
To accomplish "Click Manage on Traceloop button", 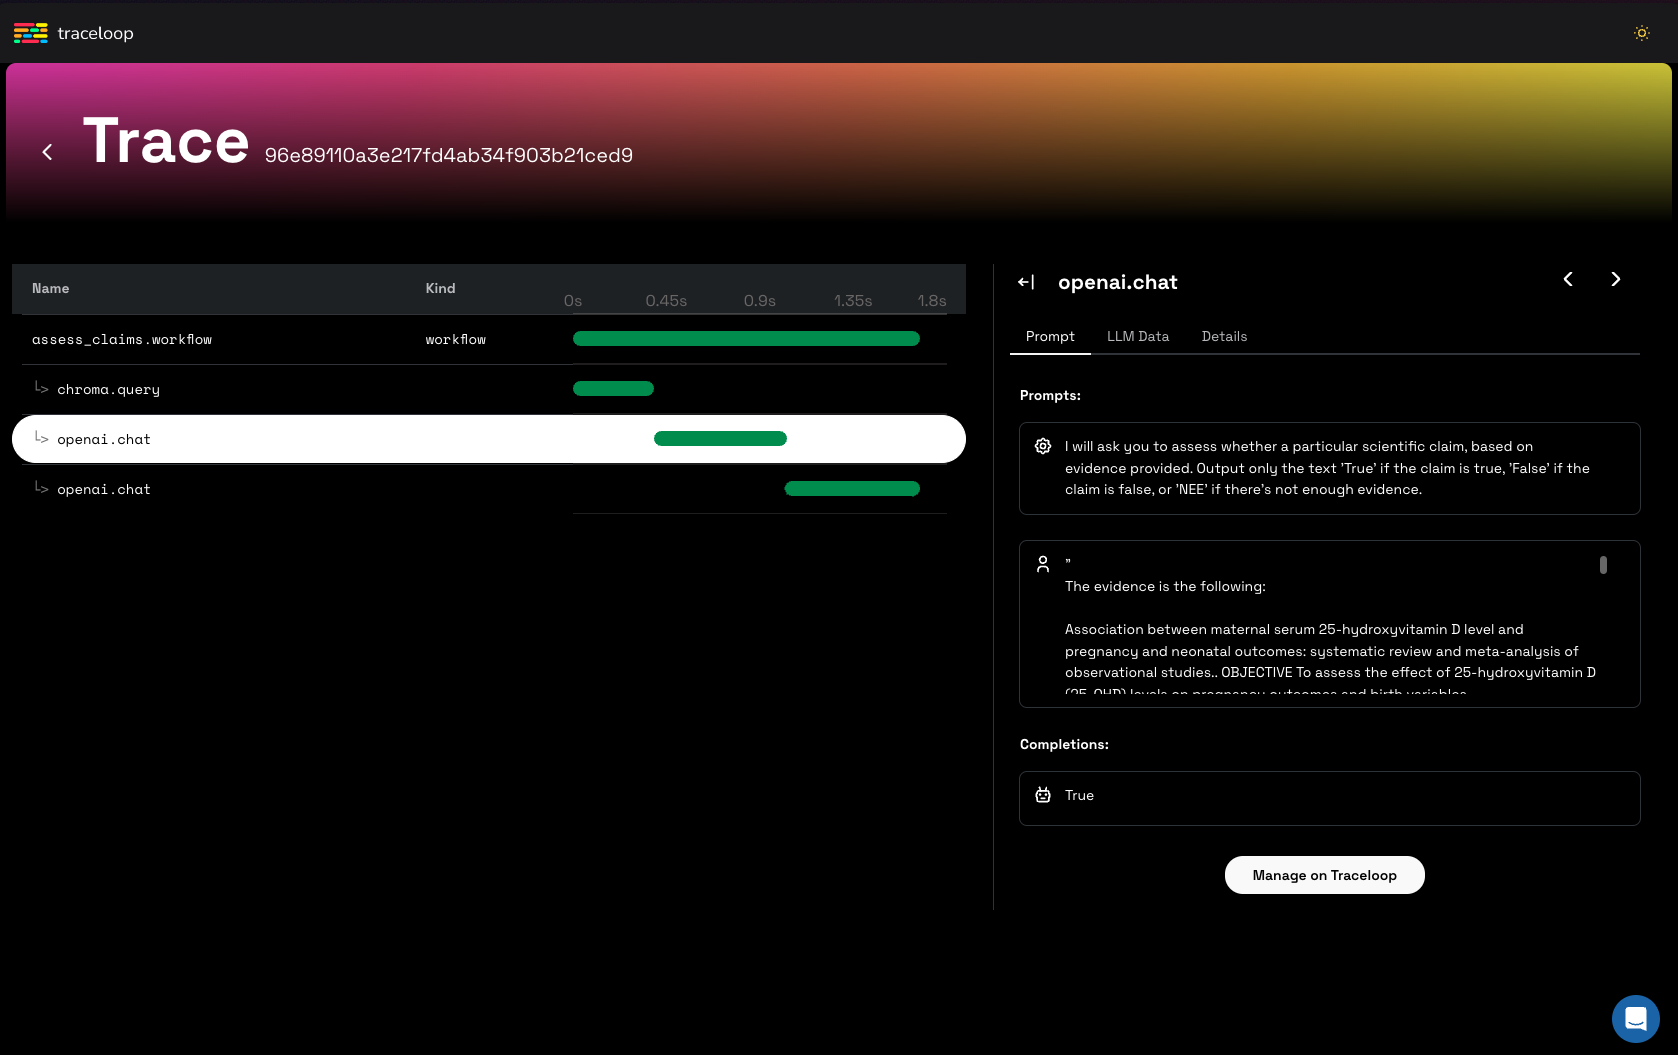I will [1324, 875].
